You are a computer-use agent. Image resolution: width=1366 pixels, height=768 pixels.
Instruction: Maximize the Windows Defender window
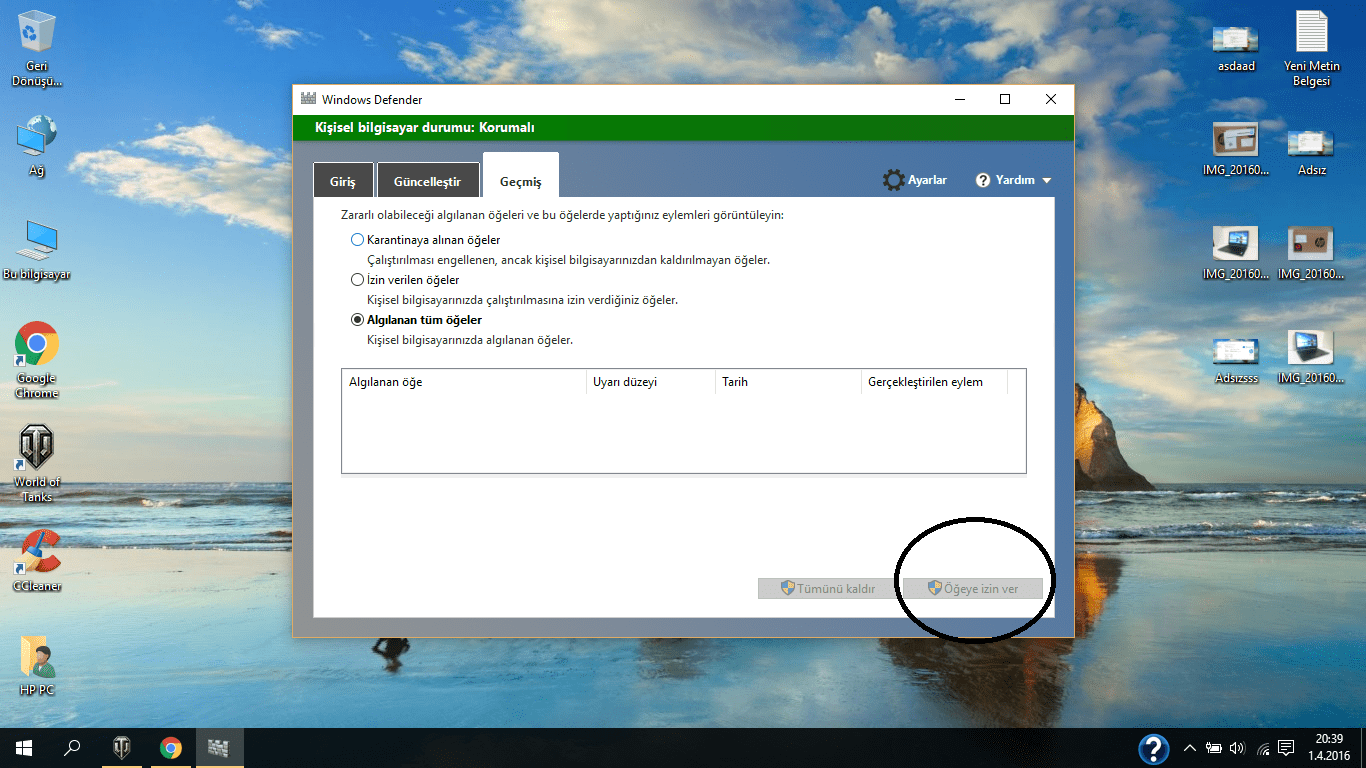point(1005,99)
